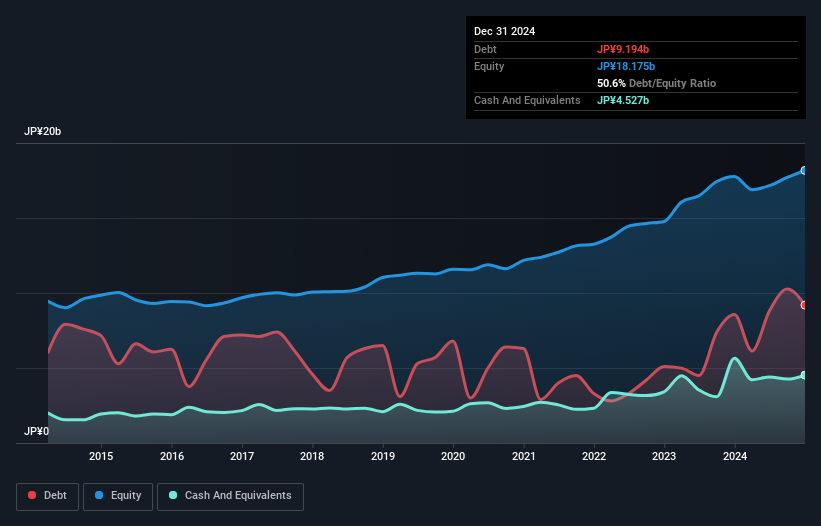The width and height of the screenshot is (821, 526).
Task: Select the Debt endpoint marker on chart
Action: 804,305
